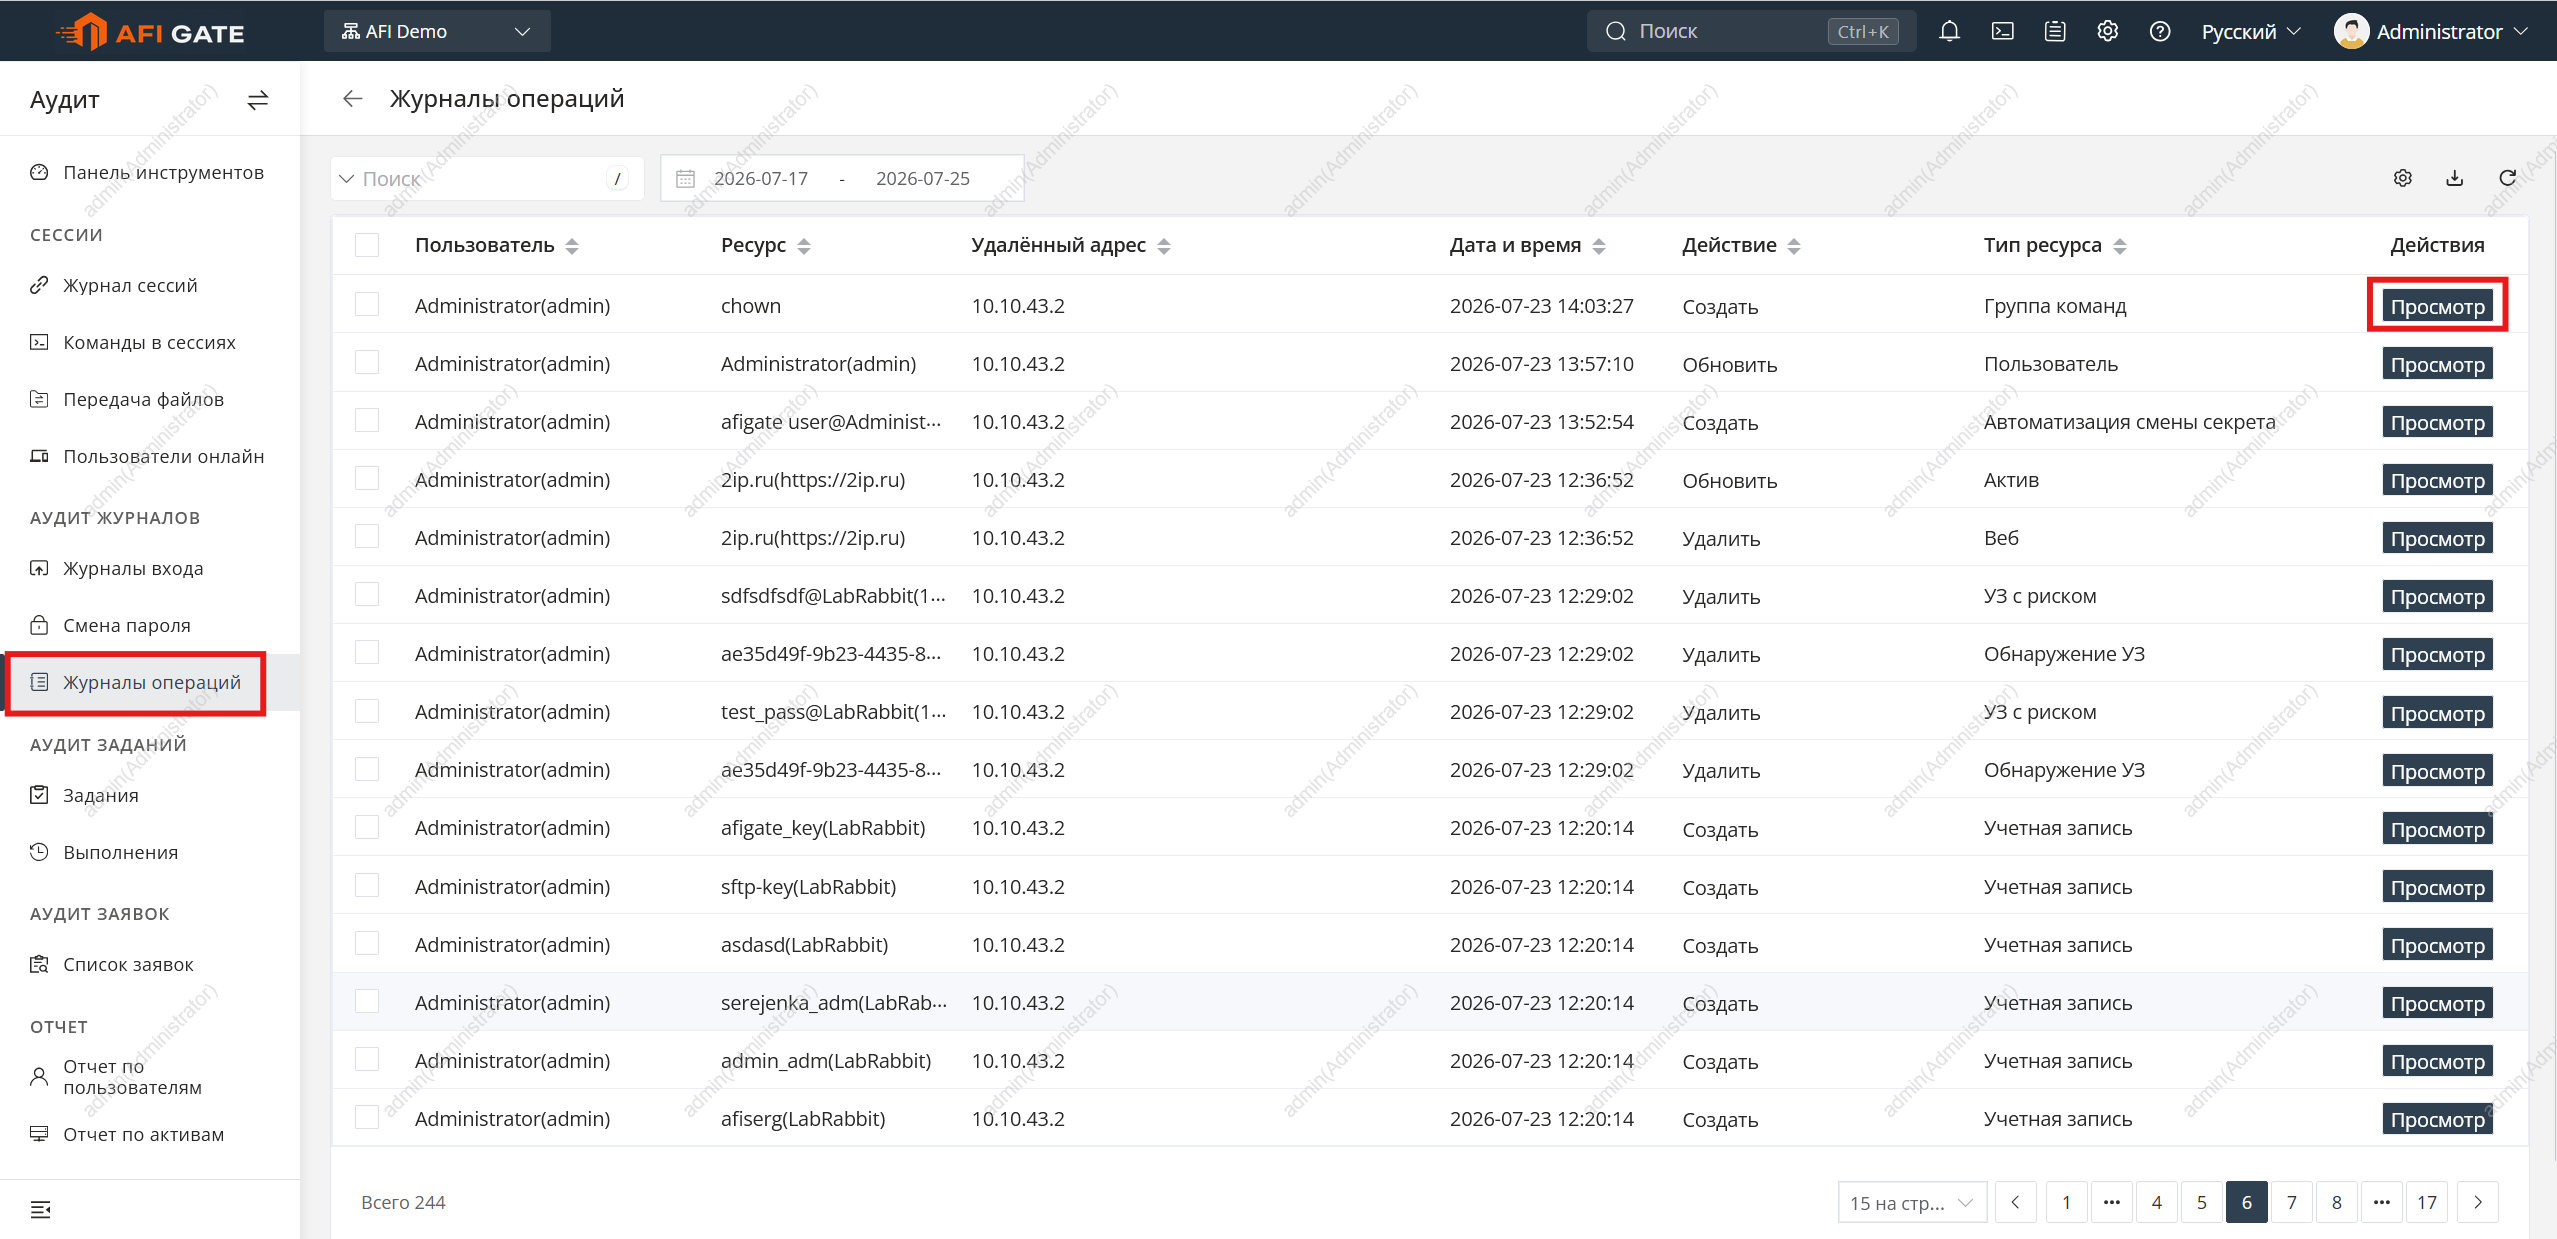Open Пользователи онлайн in sidebar
This screenshot has width=2557, height=1239.
pyautogui.click(x=150, y=456)
